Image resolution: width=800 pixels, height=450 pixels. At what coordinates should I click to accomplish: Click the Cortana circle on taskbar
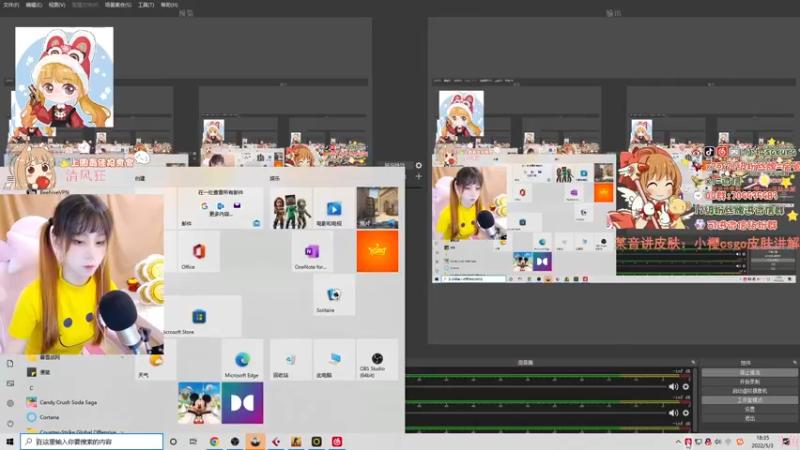click(x=173, y=442)
